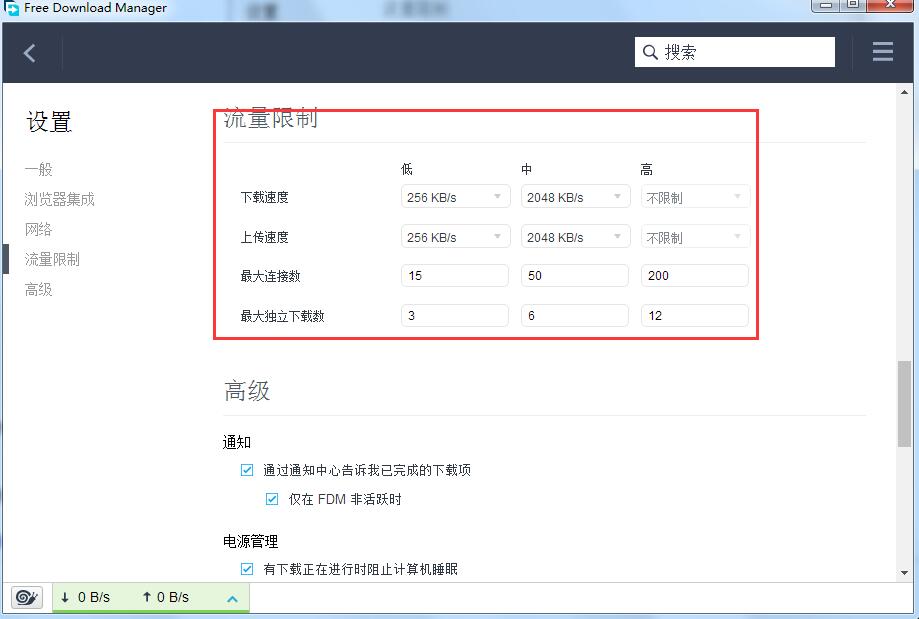Open the 低 download speed dropdown showing 256 KB/s

coord(455,196)
